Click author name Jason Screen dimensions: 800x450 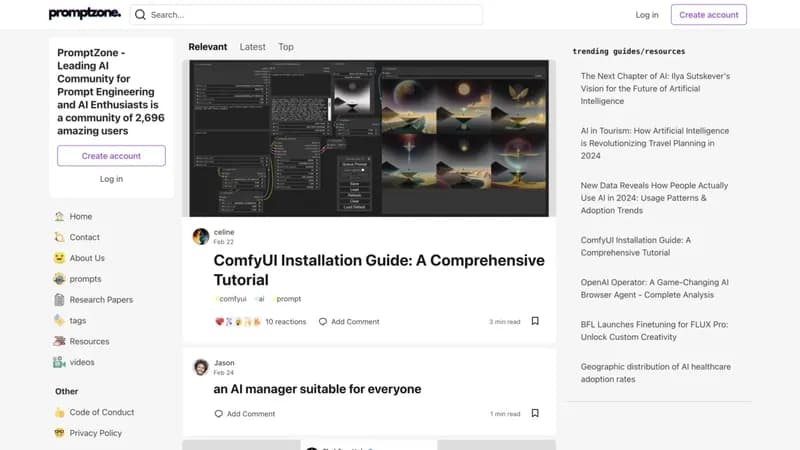point(224,363)
